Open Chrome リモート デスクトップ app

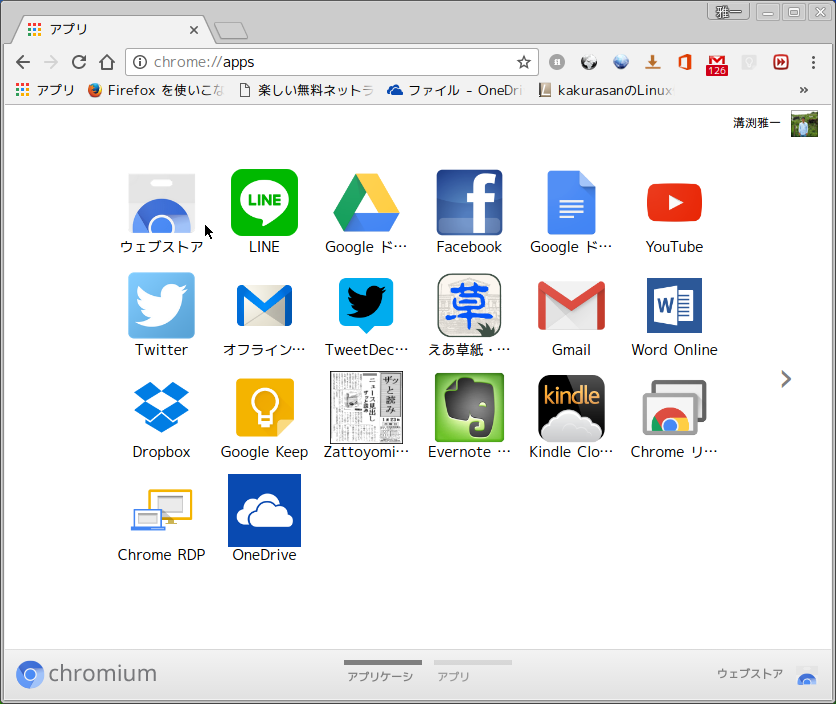pyautogui.click(x=674, y=407)
